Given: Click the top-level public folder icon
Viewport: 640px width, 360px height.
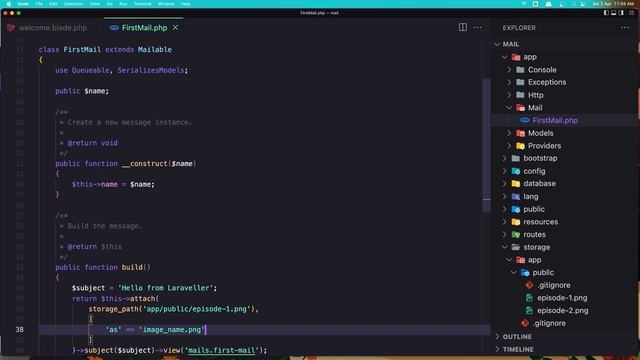Looking at the screenshot, I should click(x=516, y=209).
